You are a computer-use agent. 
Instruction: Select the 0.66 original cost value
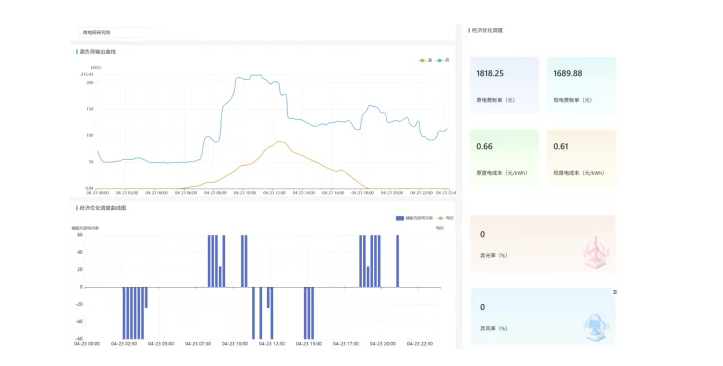pyautogui.click(x=484, y=147)
